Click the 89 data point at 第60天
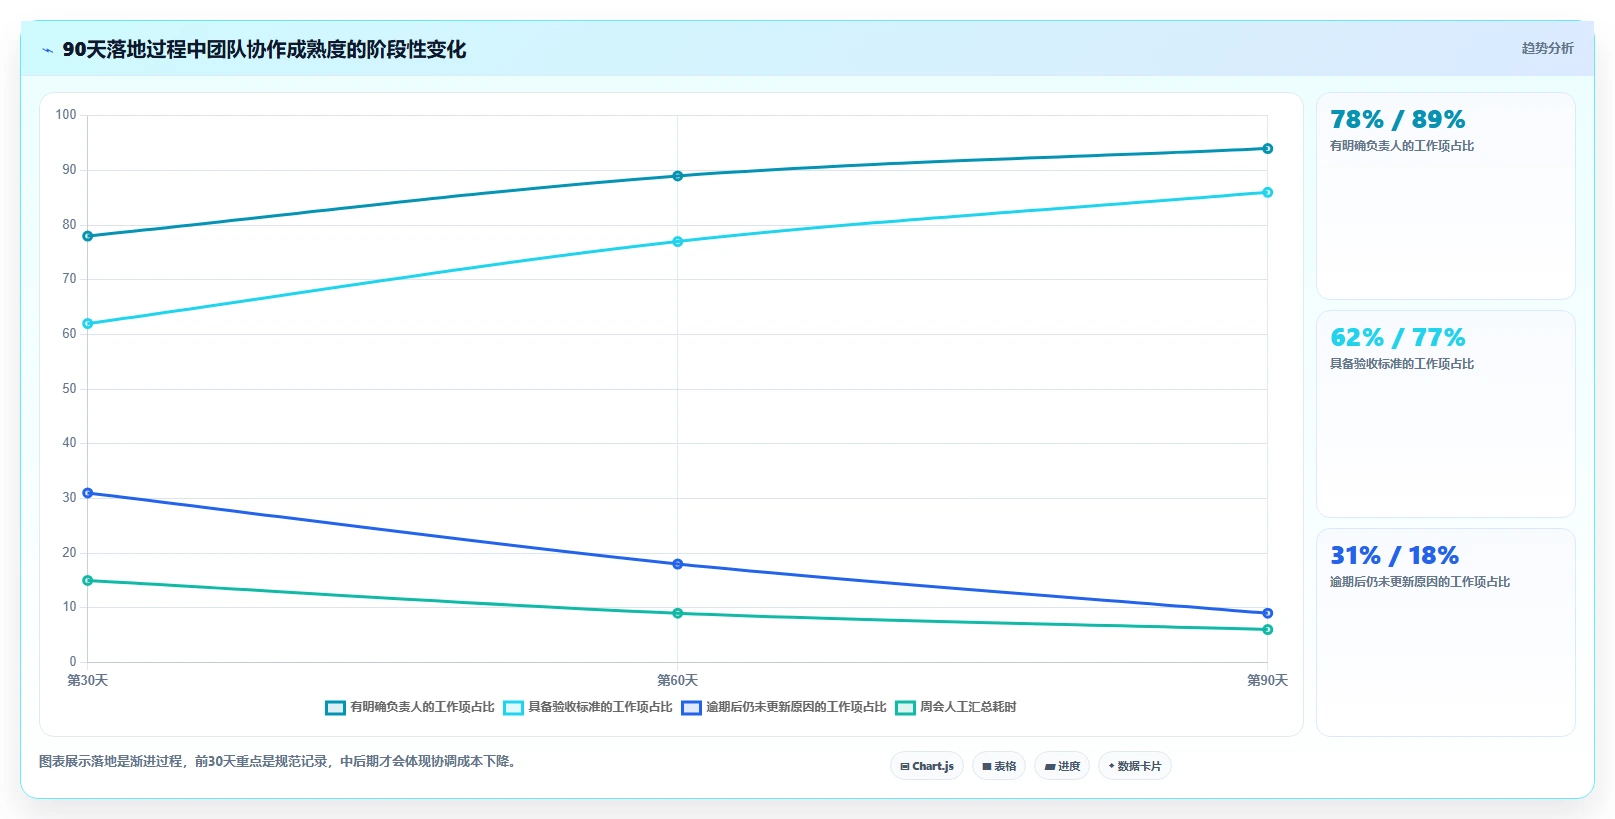Image resolution: width=1615 pixels, height=819 pixels. point(678,176)
